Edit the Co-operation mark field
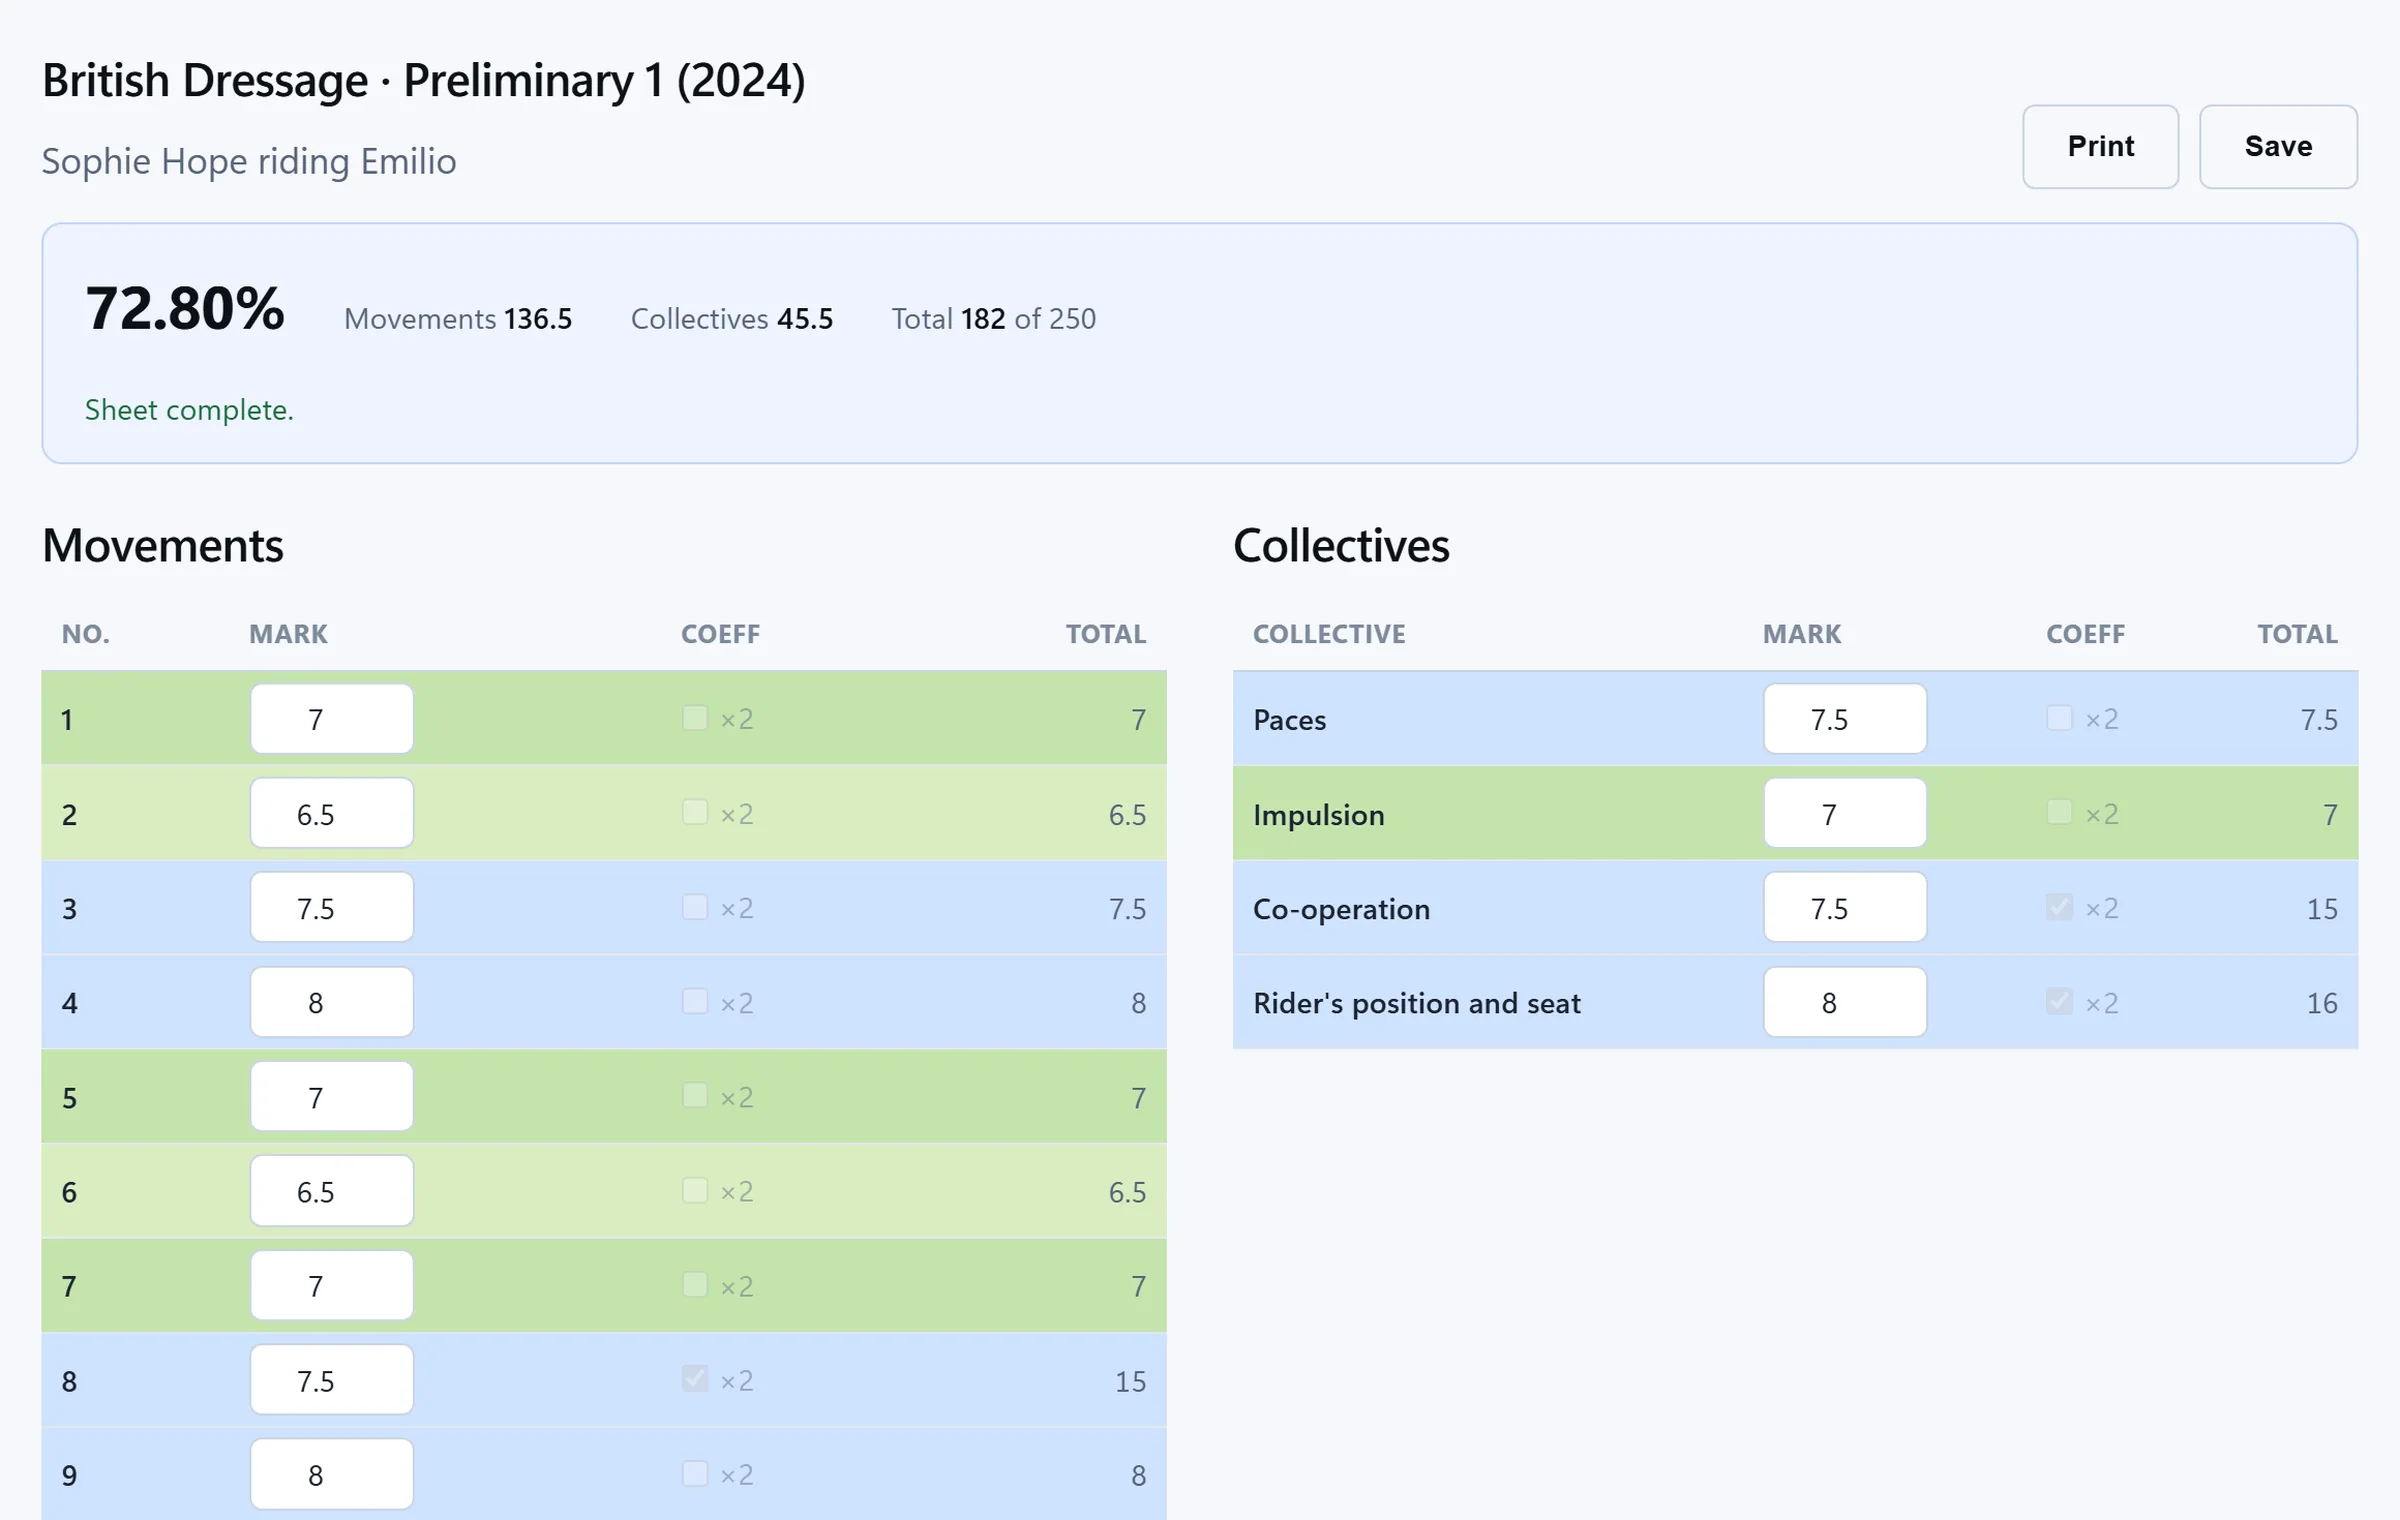This screenshot has width=2400, height=1520. [1845, 908]
